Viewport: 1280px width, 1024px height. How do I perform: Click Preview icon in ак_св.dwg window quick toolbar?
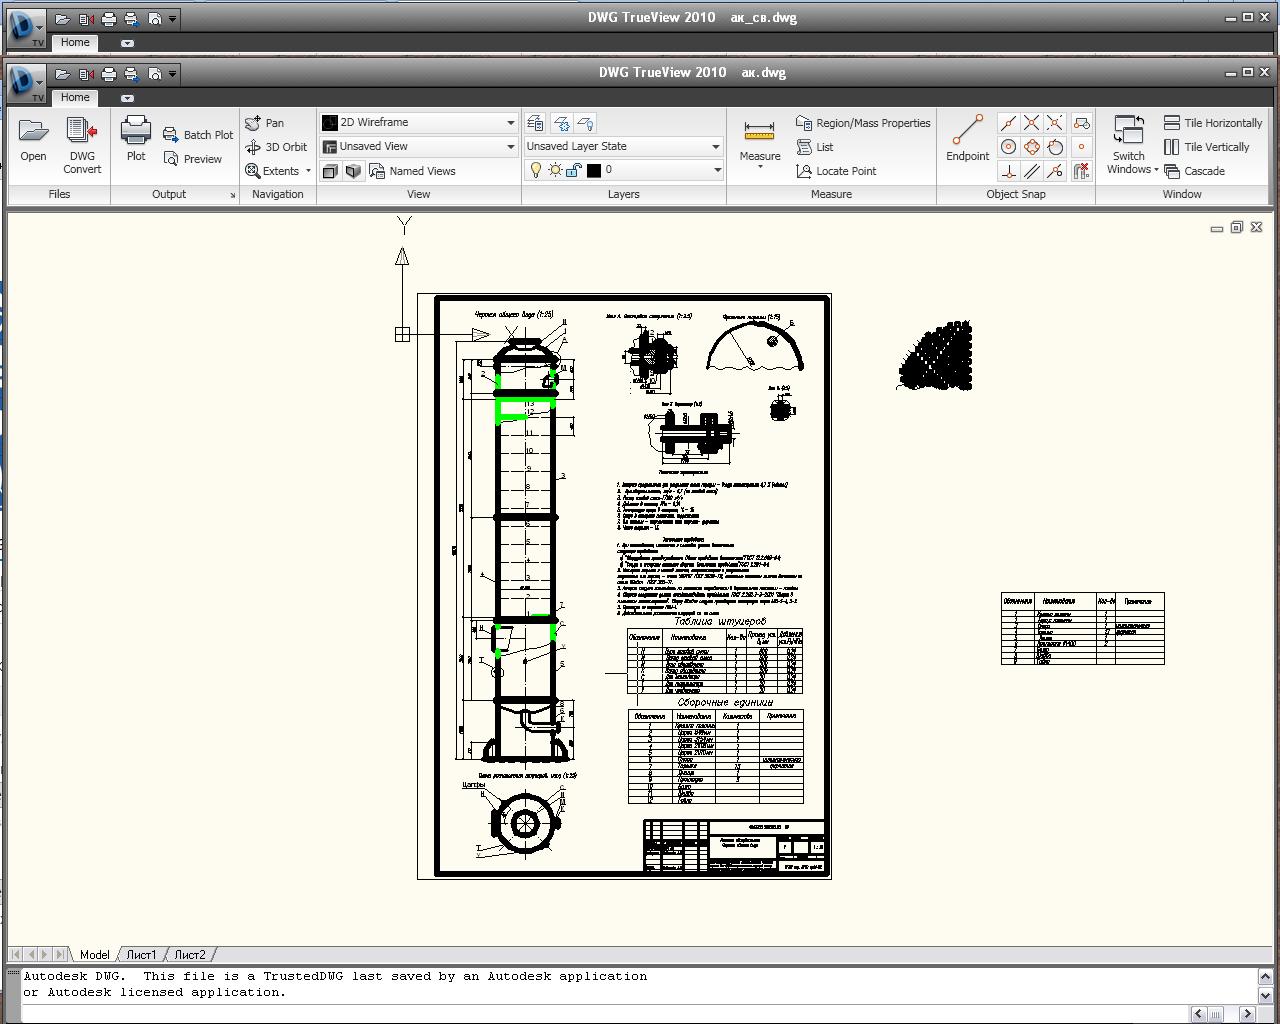154,19
